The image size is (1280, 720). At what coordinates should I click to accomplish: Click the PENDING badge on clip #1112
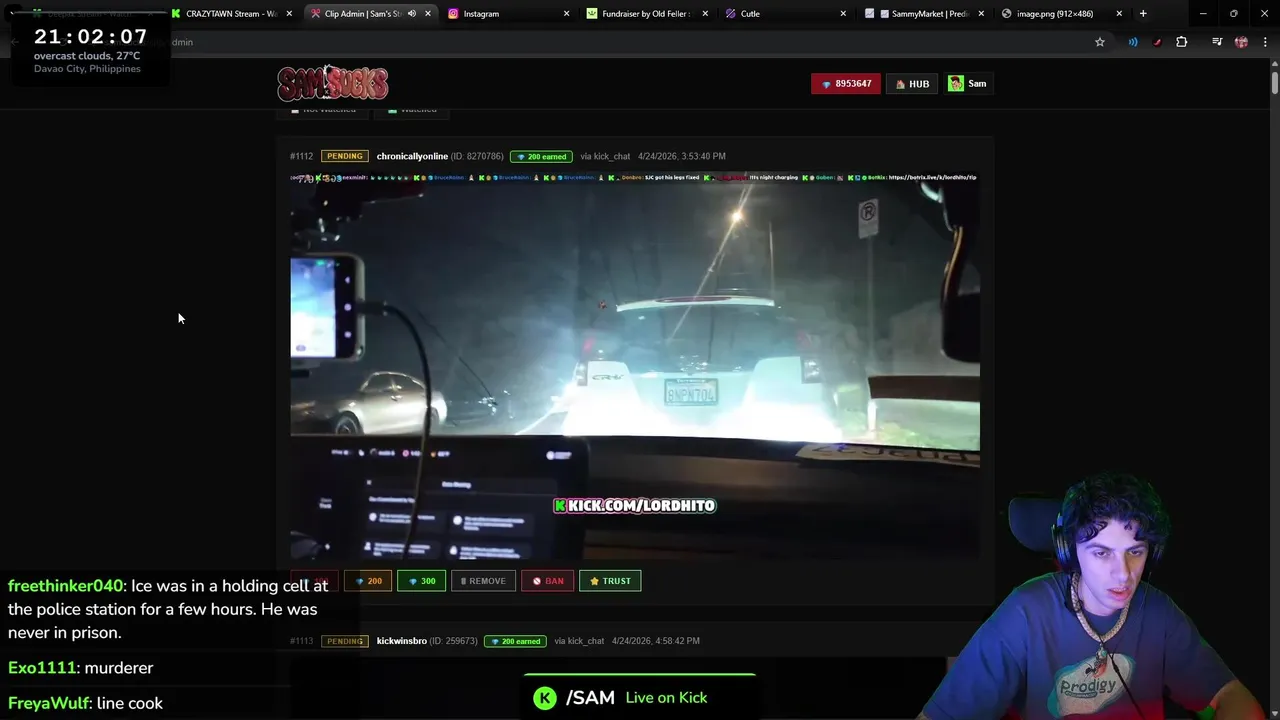point(345,156)
